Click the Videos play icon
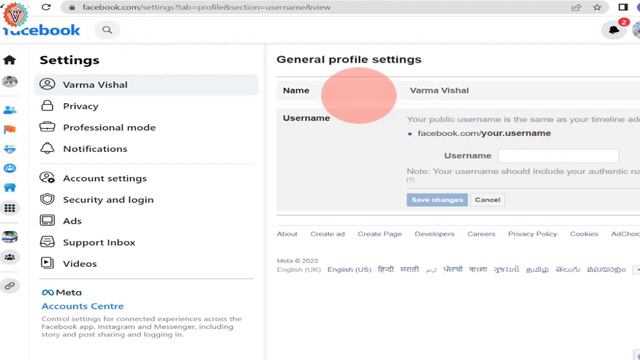Viewport: 640px width, 360px height. (47, 263)
